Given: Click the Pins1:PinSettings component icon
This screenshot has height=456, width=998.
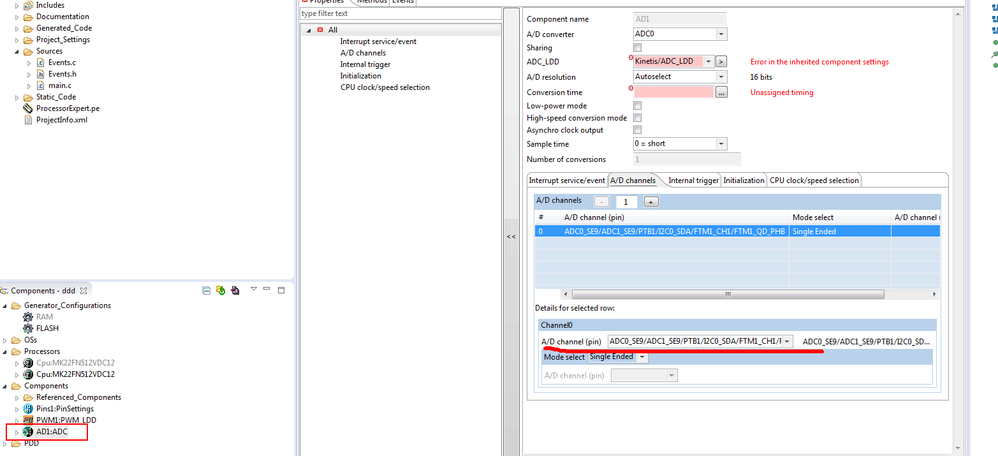Looking at the screenshot, I should pos(28,408).
